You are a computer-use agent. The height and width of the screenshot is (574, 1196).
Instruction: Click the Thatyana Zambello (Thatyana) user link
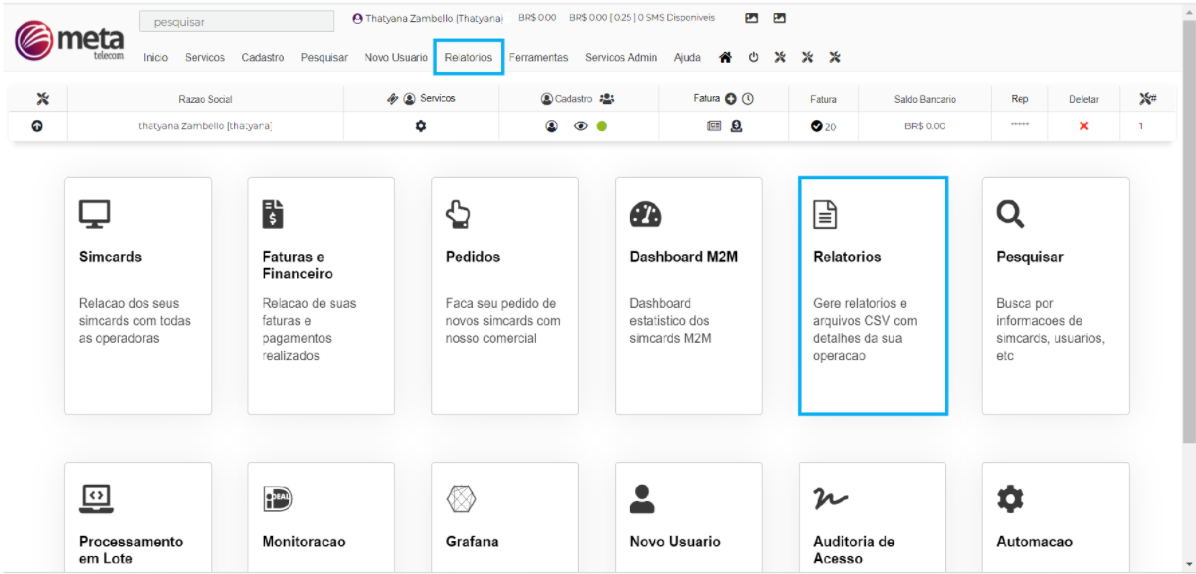pyautogui.click(x=433, y=18)
